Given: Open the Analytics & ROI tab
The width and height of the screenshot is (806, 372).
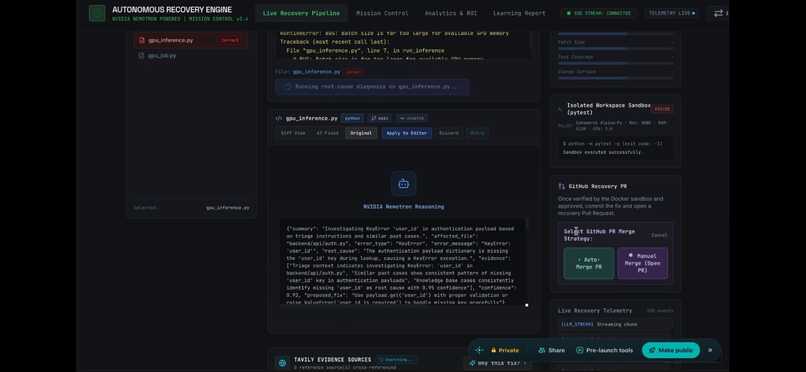Looking at the screenshot, I should (x=451, y=13).
